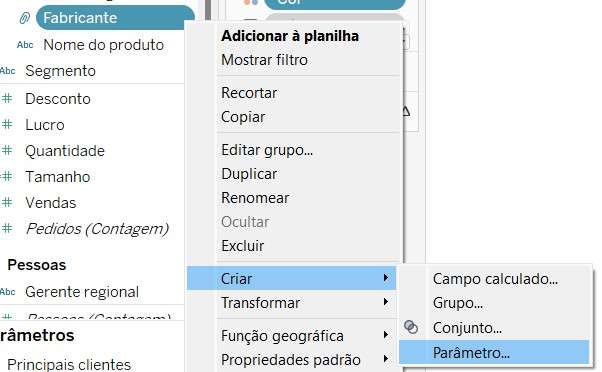Click the paperclip icon beside Fabricante
This screenshot has width=602, height=372.
point(24,18)
